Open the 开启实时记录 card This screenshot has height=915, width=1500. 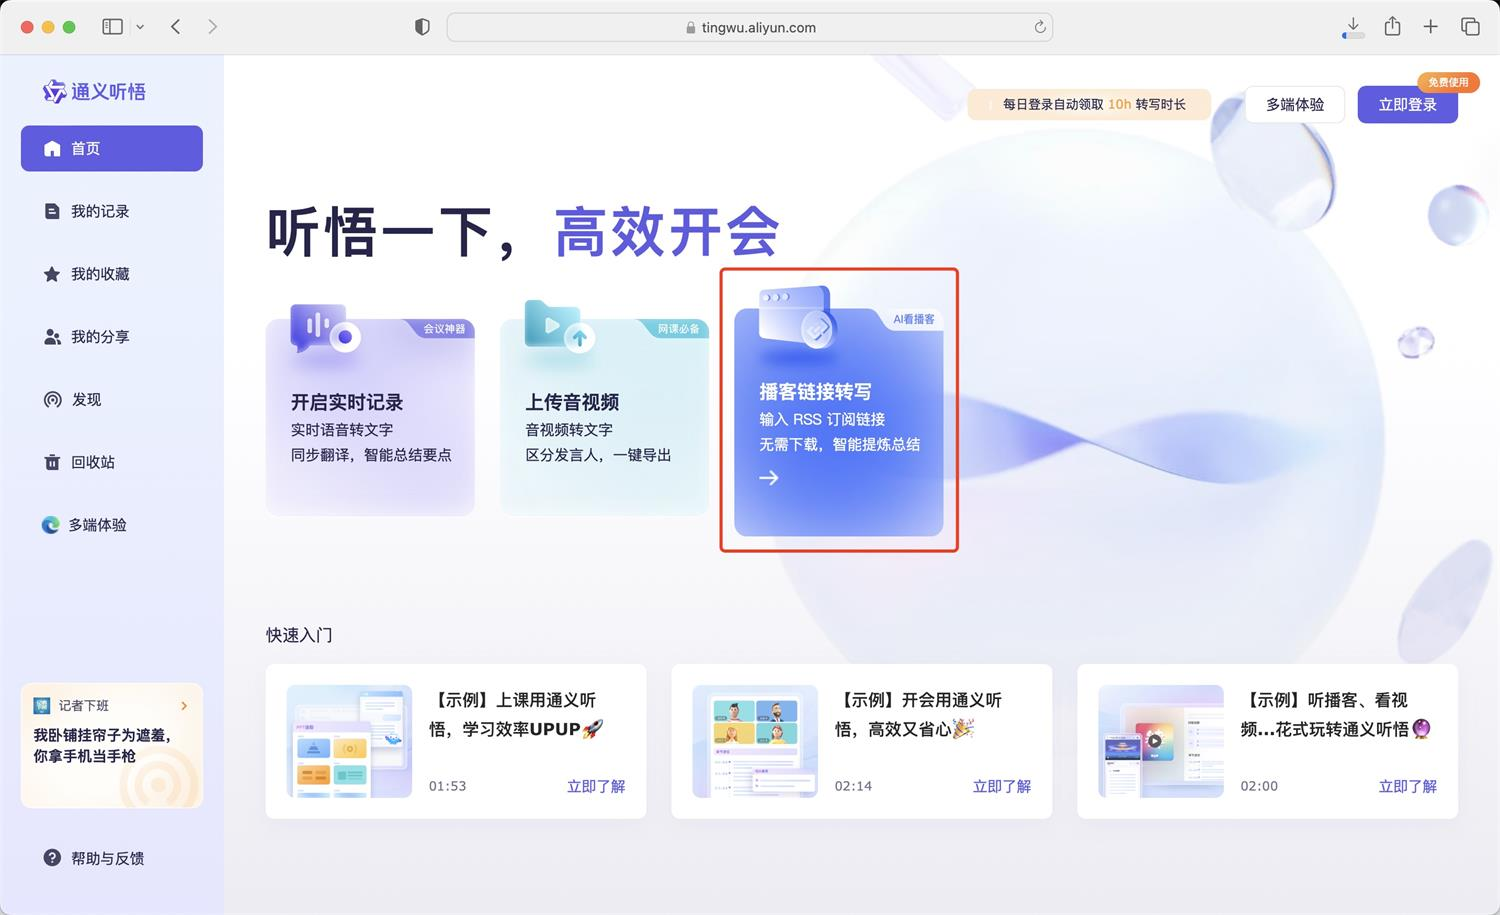click(x=370, y=417)
